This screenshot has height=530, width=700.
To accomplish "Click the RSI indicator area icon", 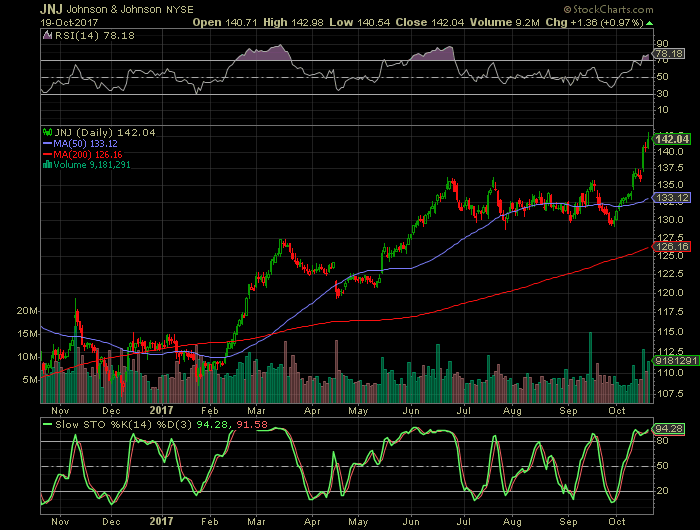I will pyautogui.click(x=47, y=35).
